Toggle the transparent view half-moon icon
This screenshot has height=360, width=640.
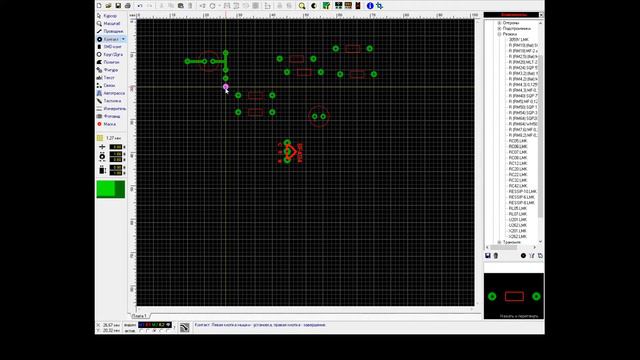(x=314, y=6)
